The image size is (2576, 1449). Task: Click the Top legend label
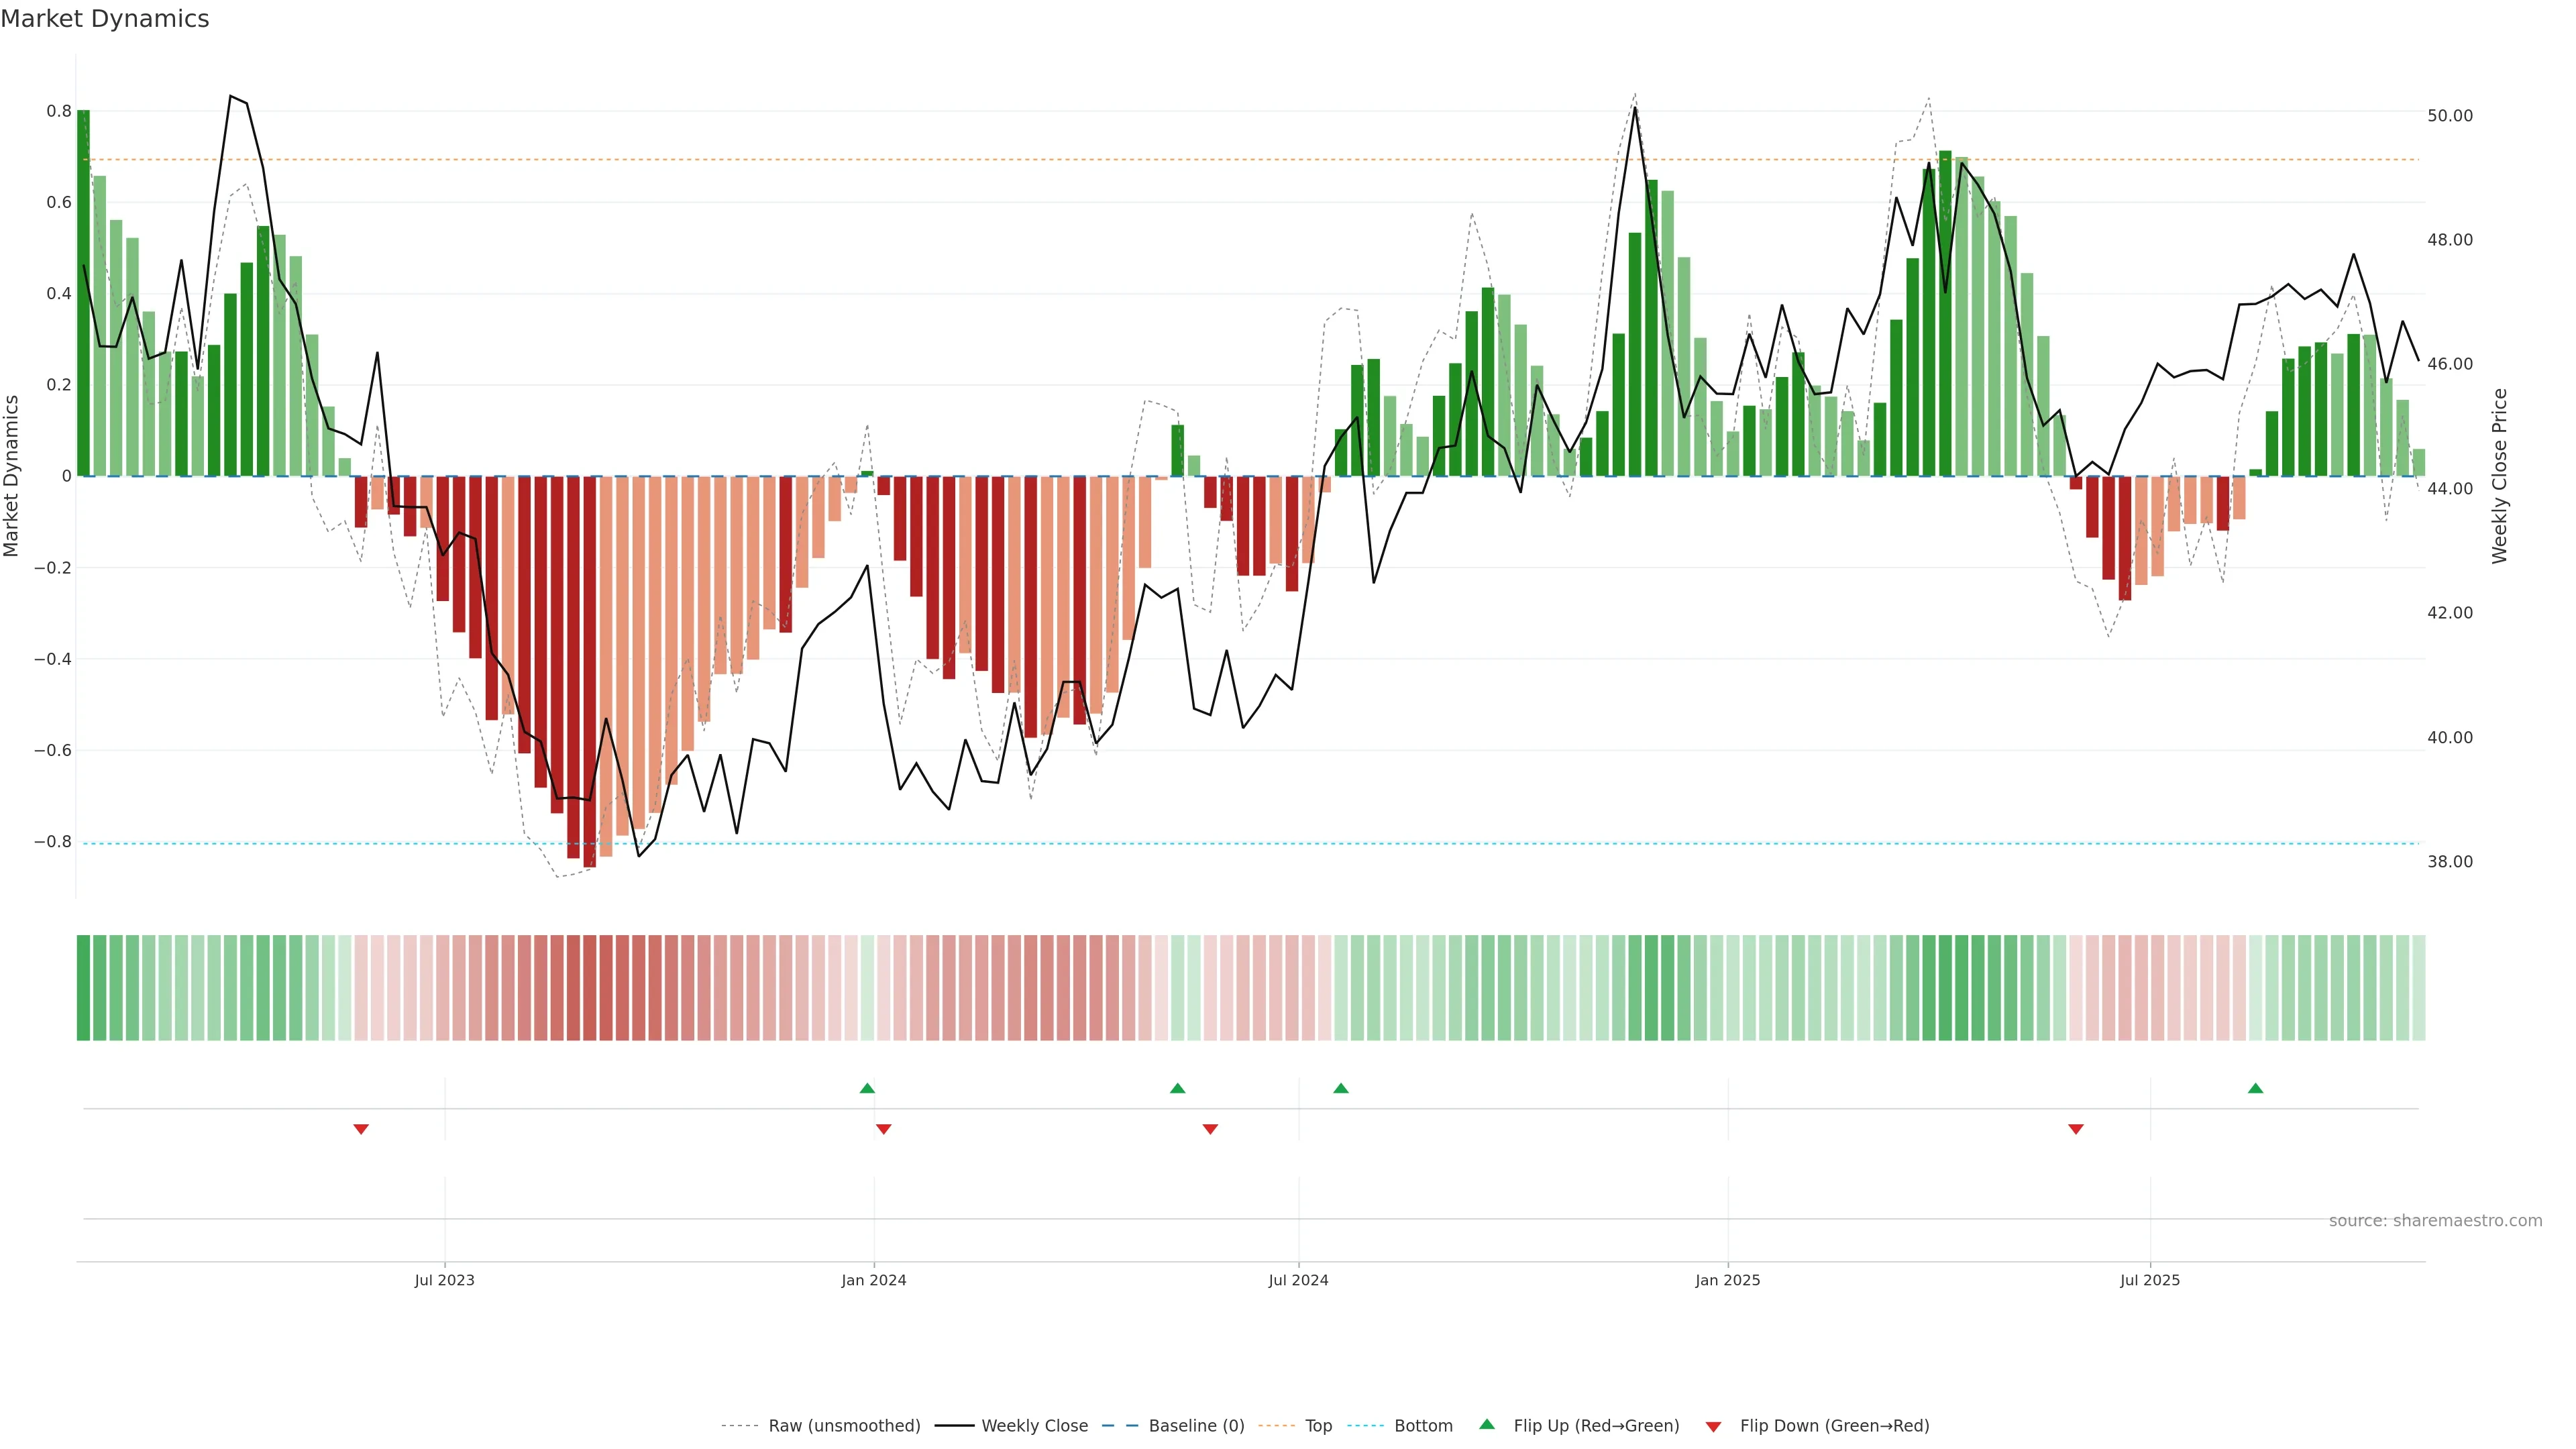(1318, 1426)
